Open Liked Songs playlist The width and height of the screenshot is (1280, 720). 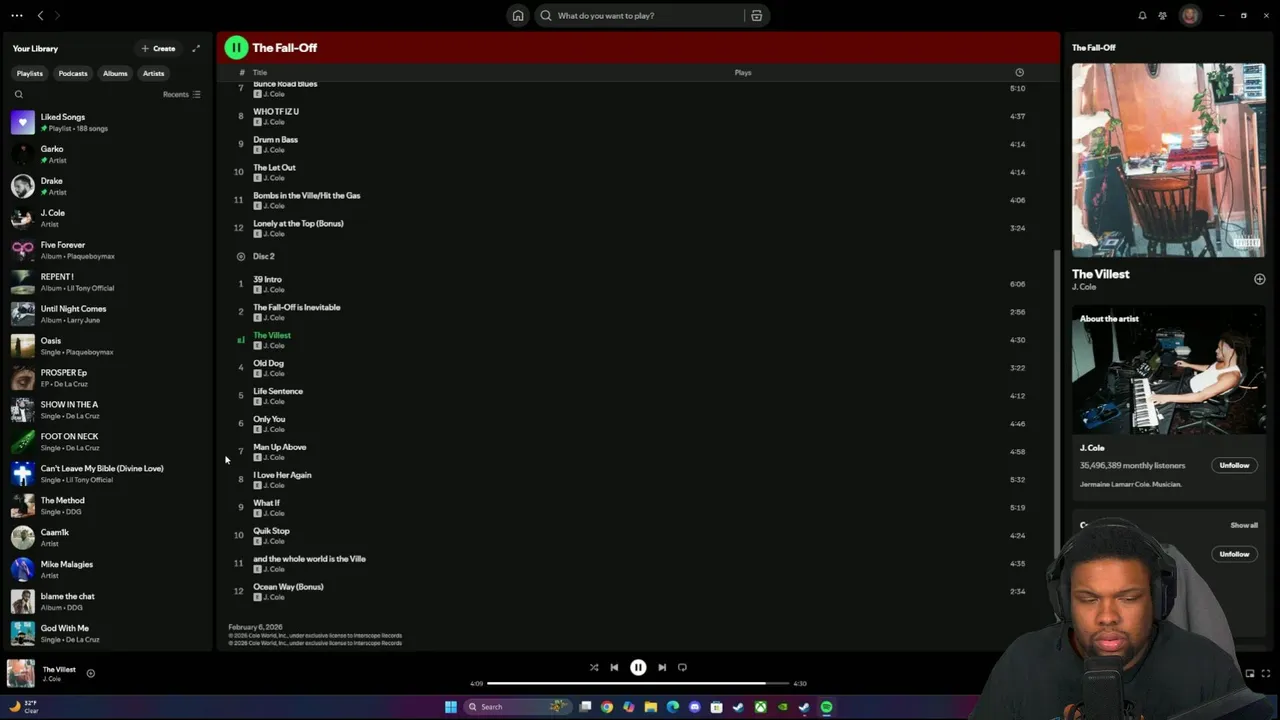click(107, 122)
